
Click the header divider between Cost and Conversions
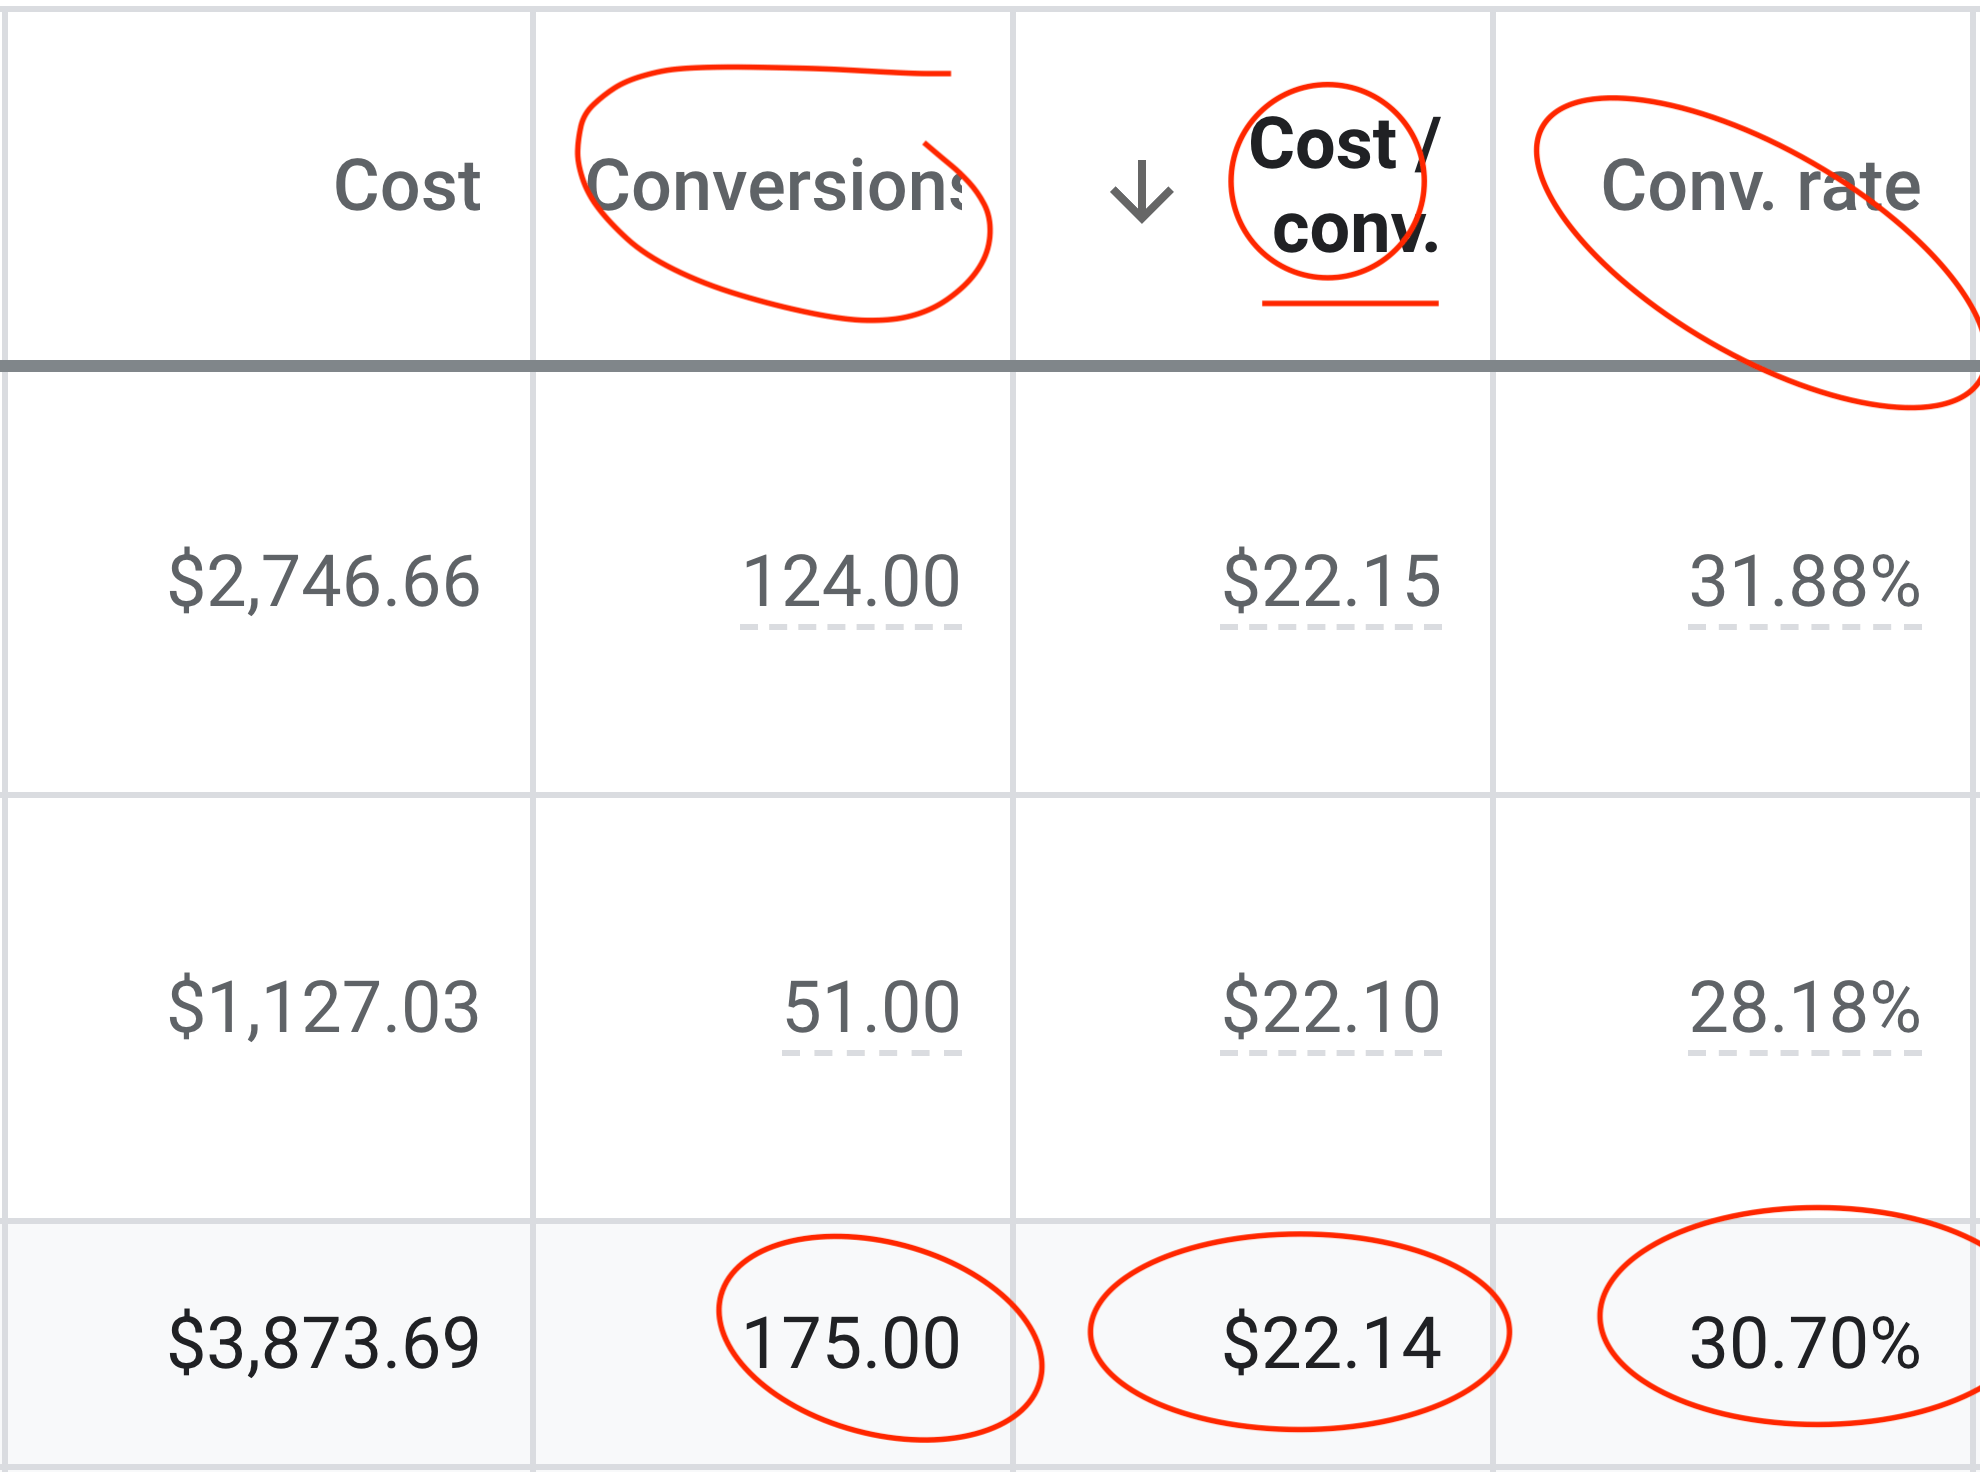(x=533, y=186)
